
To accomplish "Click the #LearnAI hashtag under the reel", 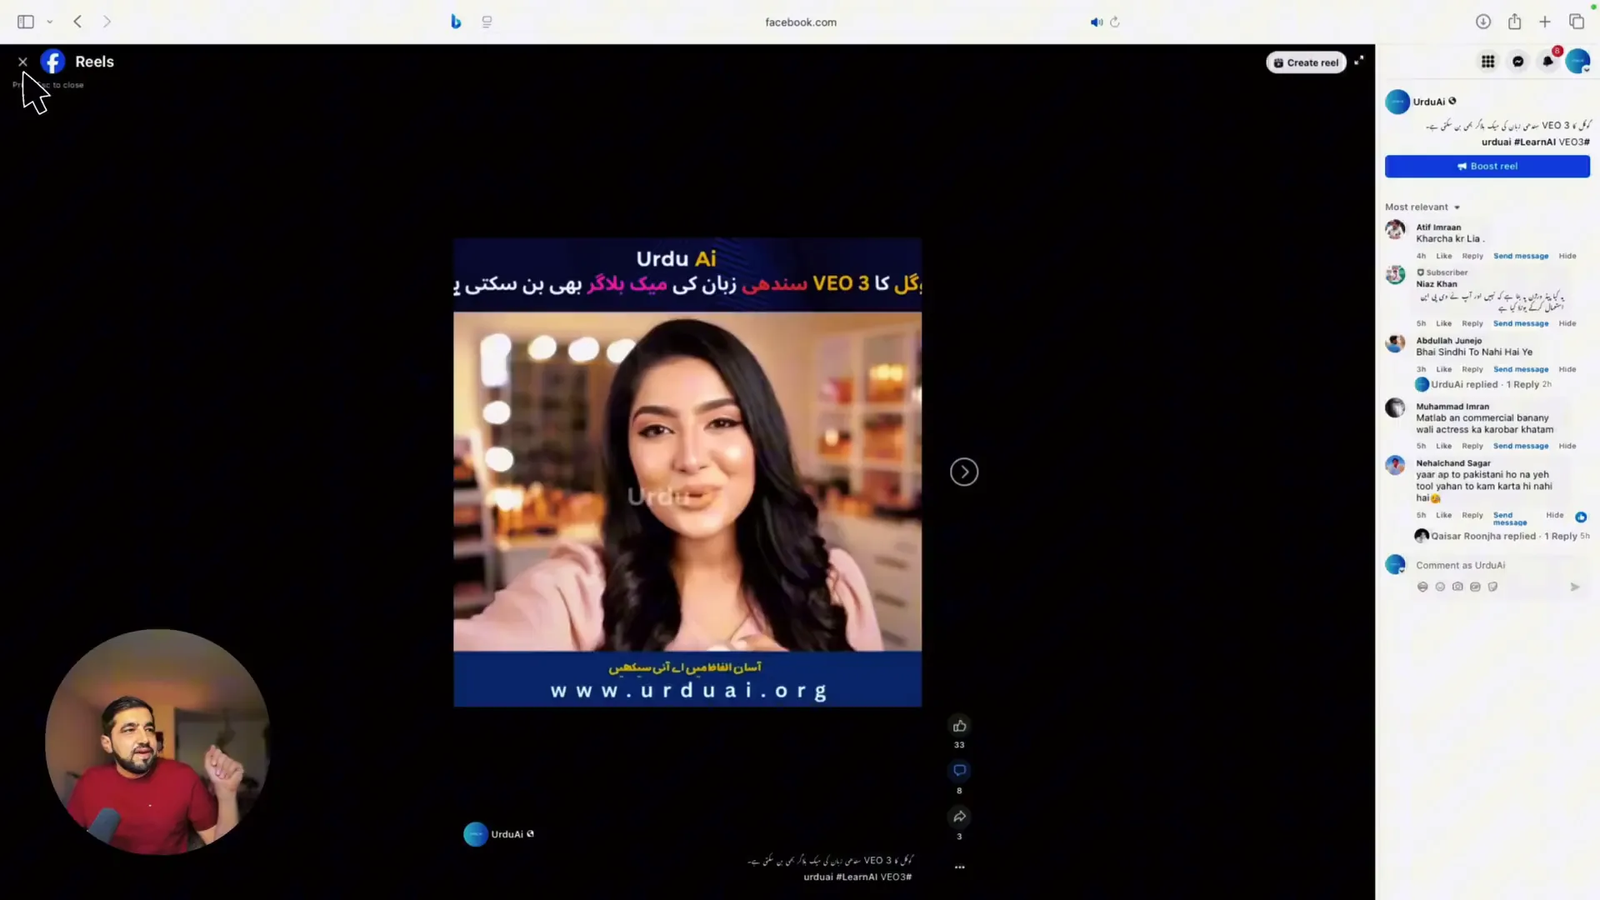I will click(856, 877).
